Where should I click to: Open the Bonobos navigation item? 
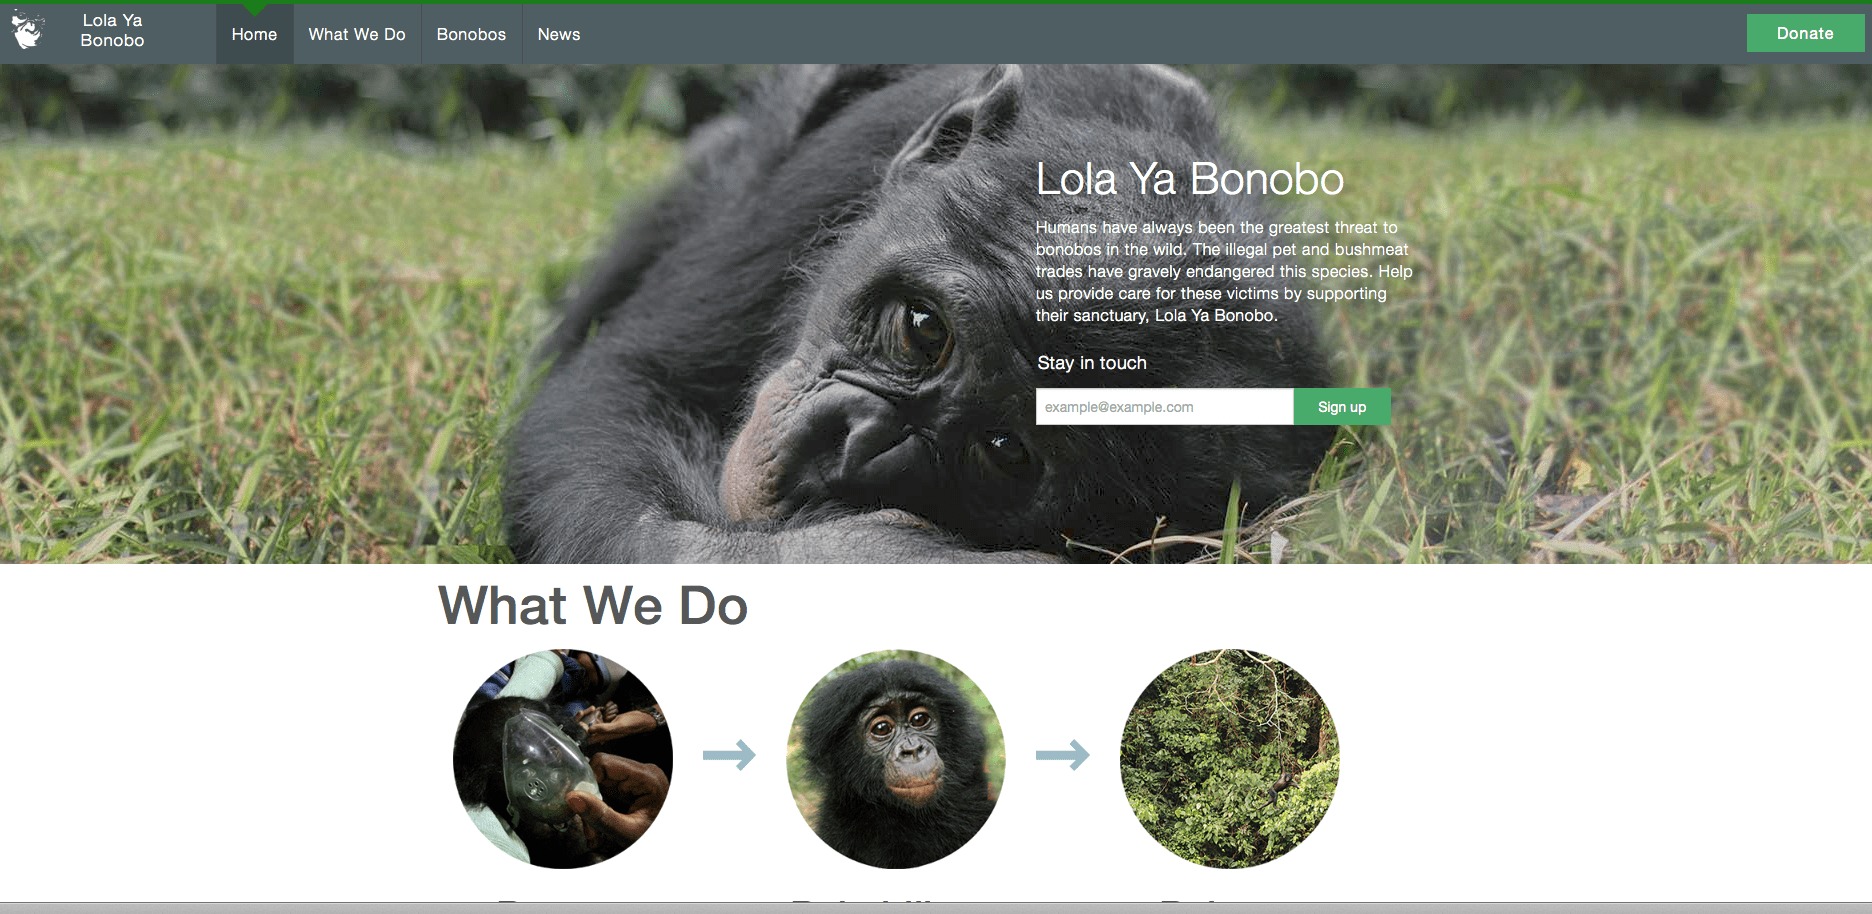(x=471, y=34)
